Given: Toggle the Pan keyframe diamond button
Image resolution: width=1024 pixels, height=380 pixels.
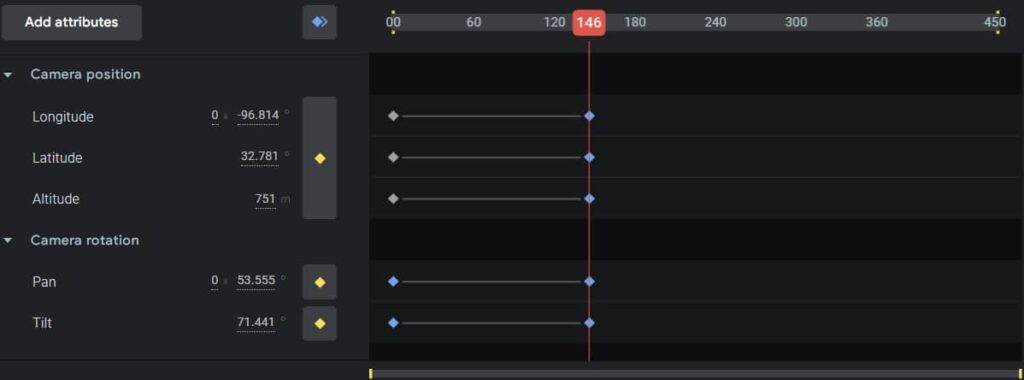Looking at the screenshot, I should click(319, 282).
